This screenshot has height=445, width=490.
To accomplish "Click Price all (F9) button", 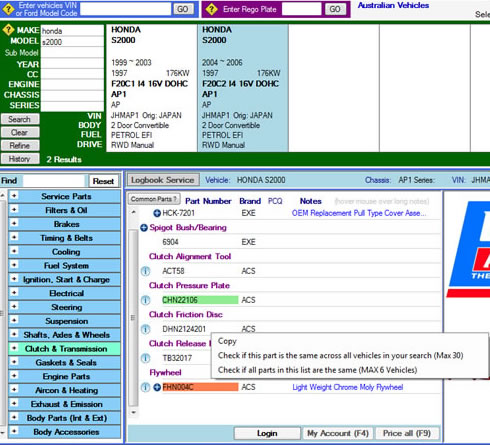I will tap(407, 433).
